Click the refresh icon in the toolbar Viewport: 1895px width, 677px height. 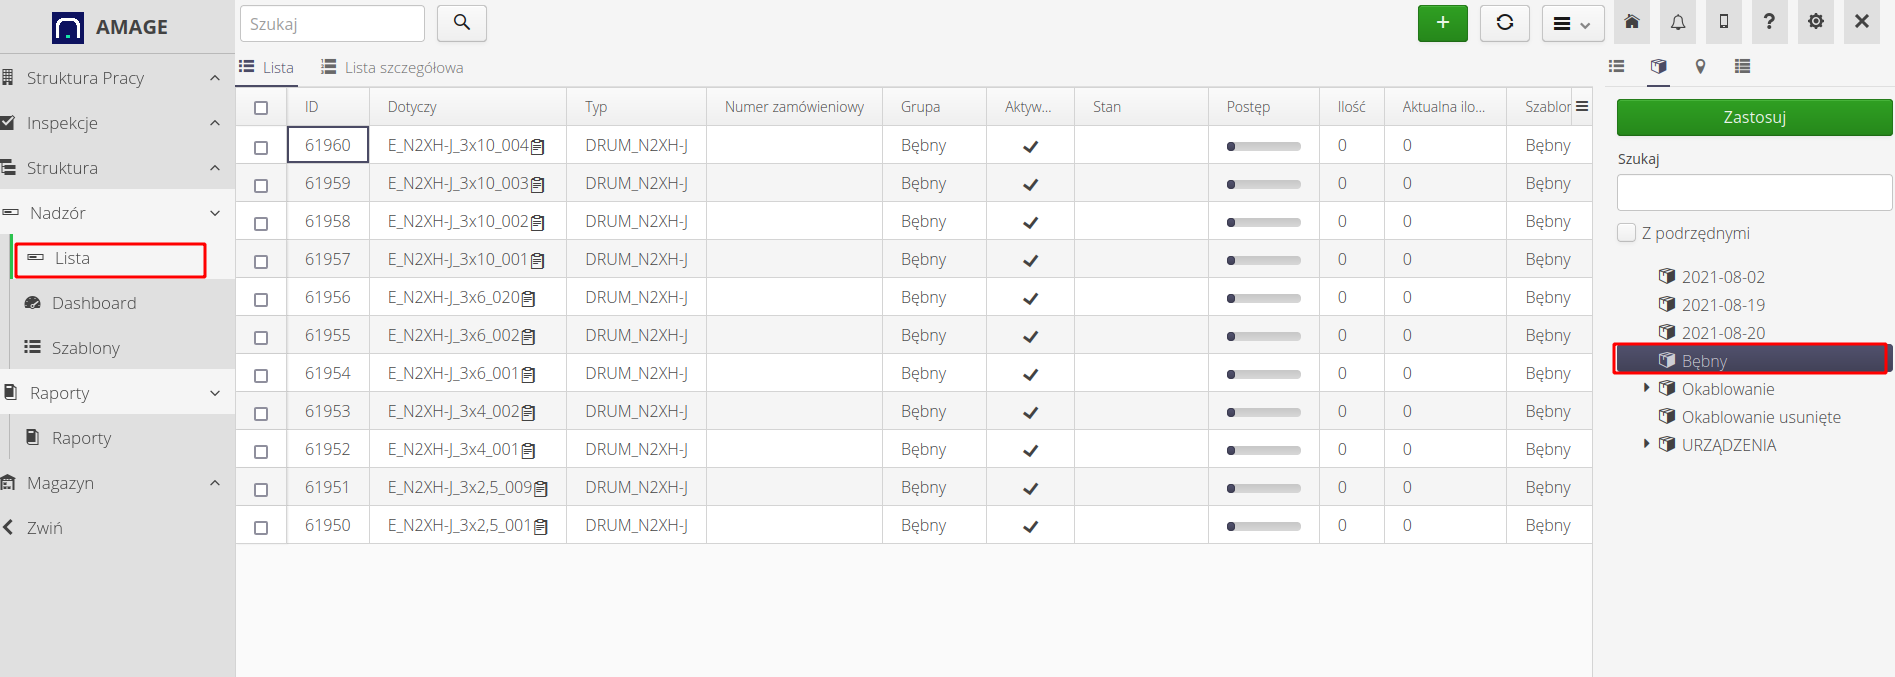tap(1504, 23)
